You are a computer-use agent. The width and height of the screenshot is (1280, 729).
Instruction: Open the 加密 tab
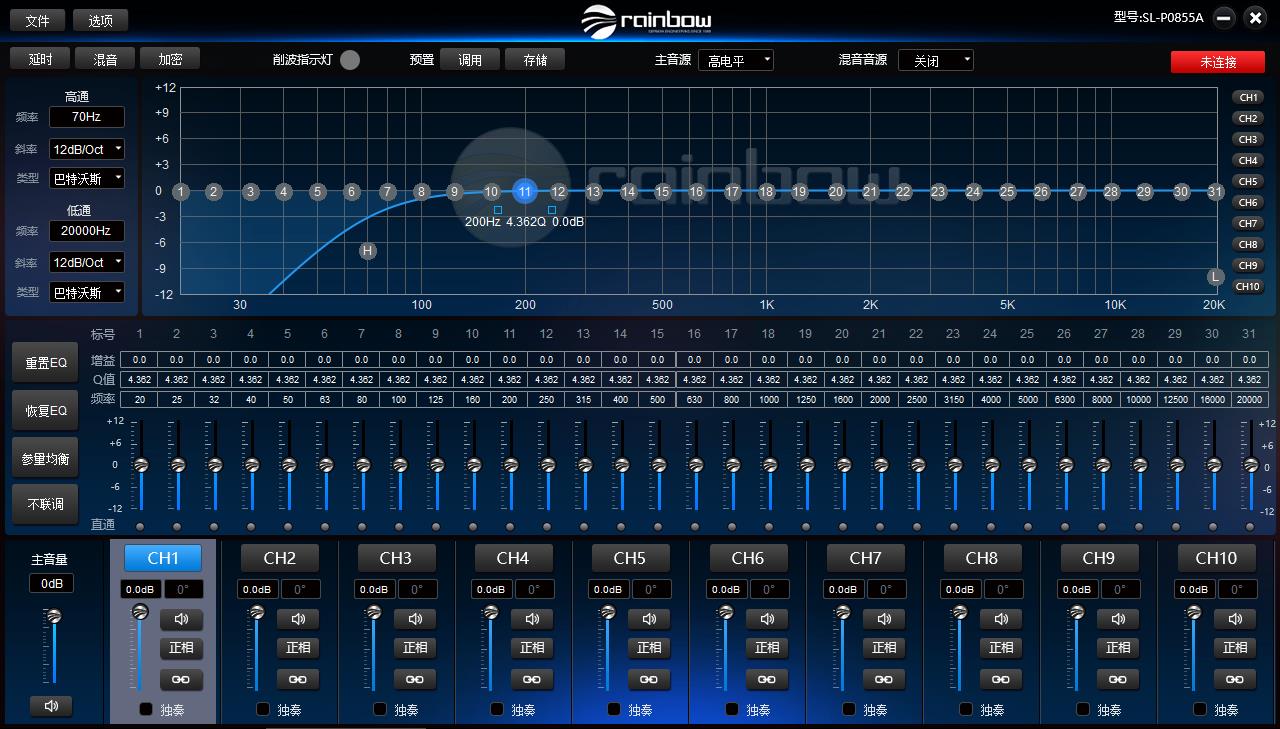pos(170,59)
